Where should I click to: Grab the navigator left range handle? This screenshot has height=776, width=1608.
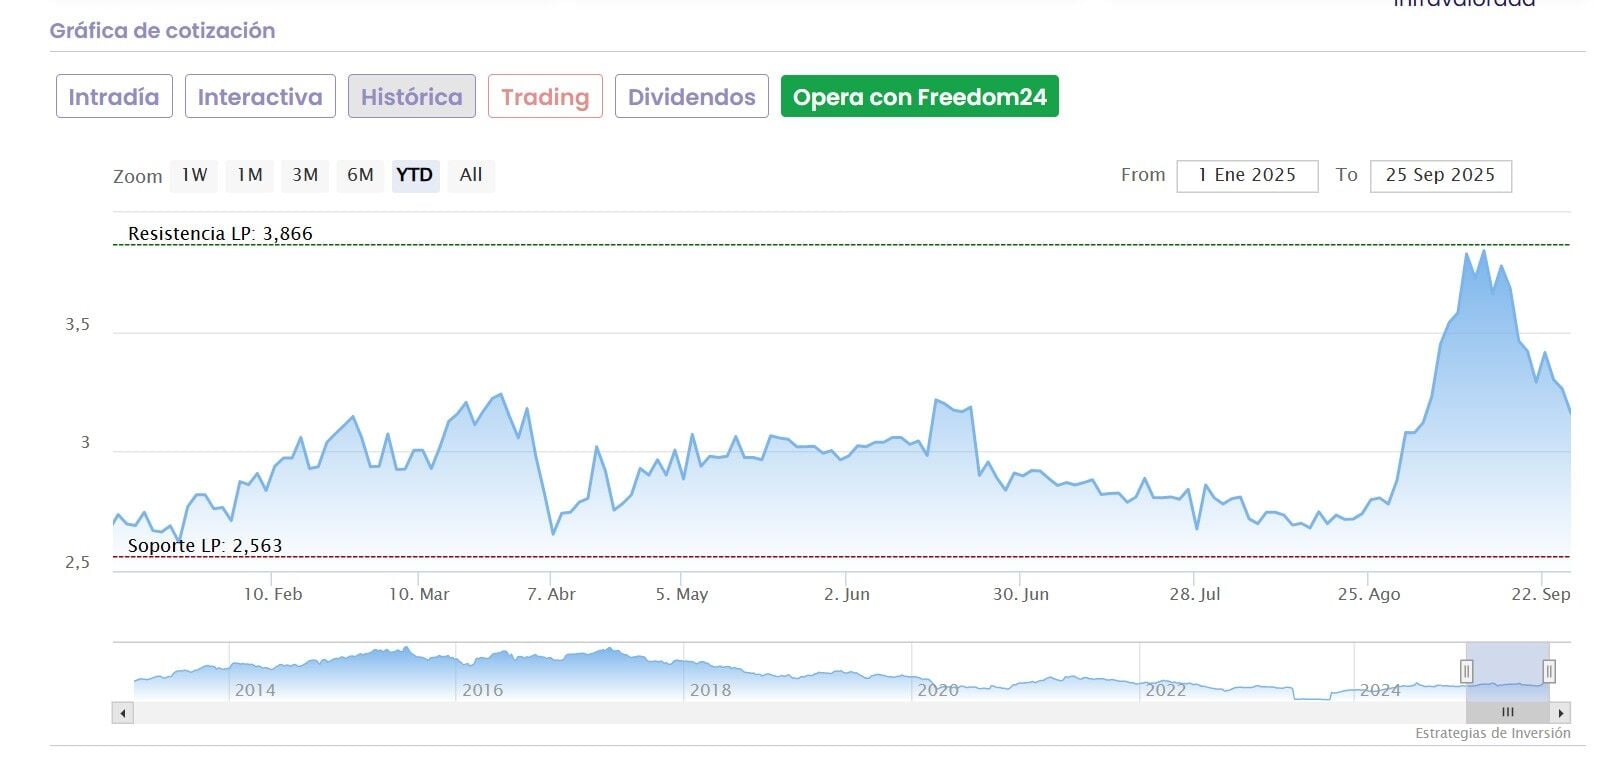pos(1467,671)
